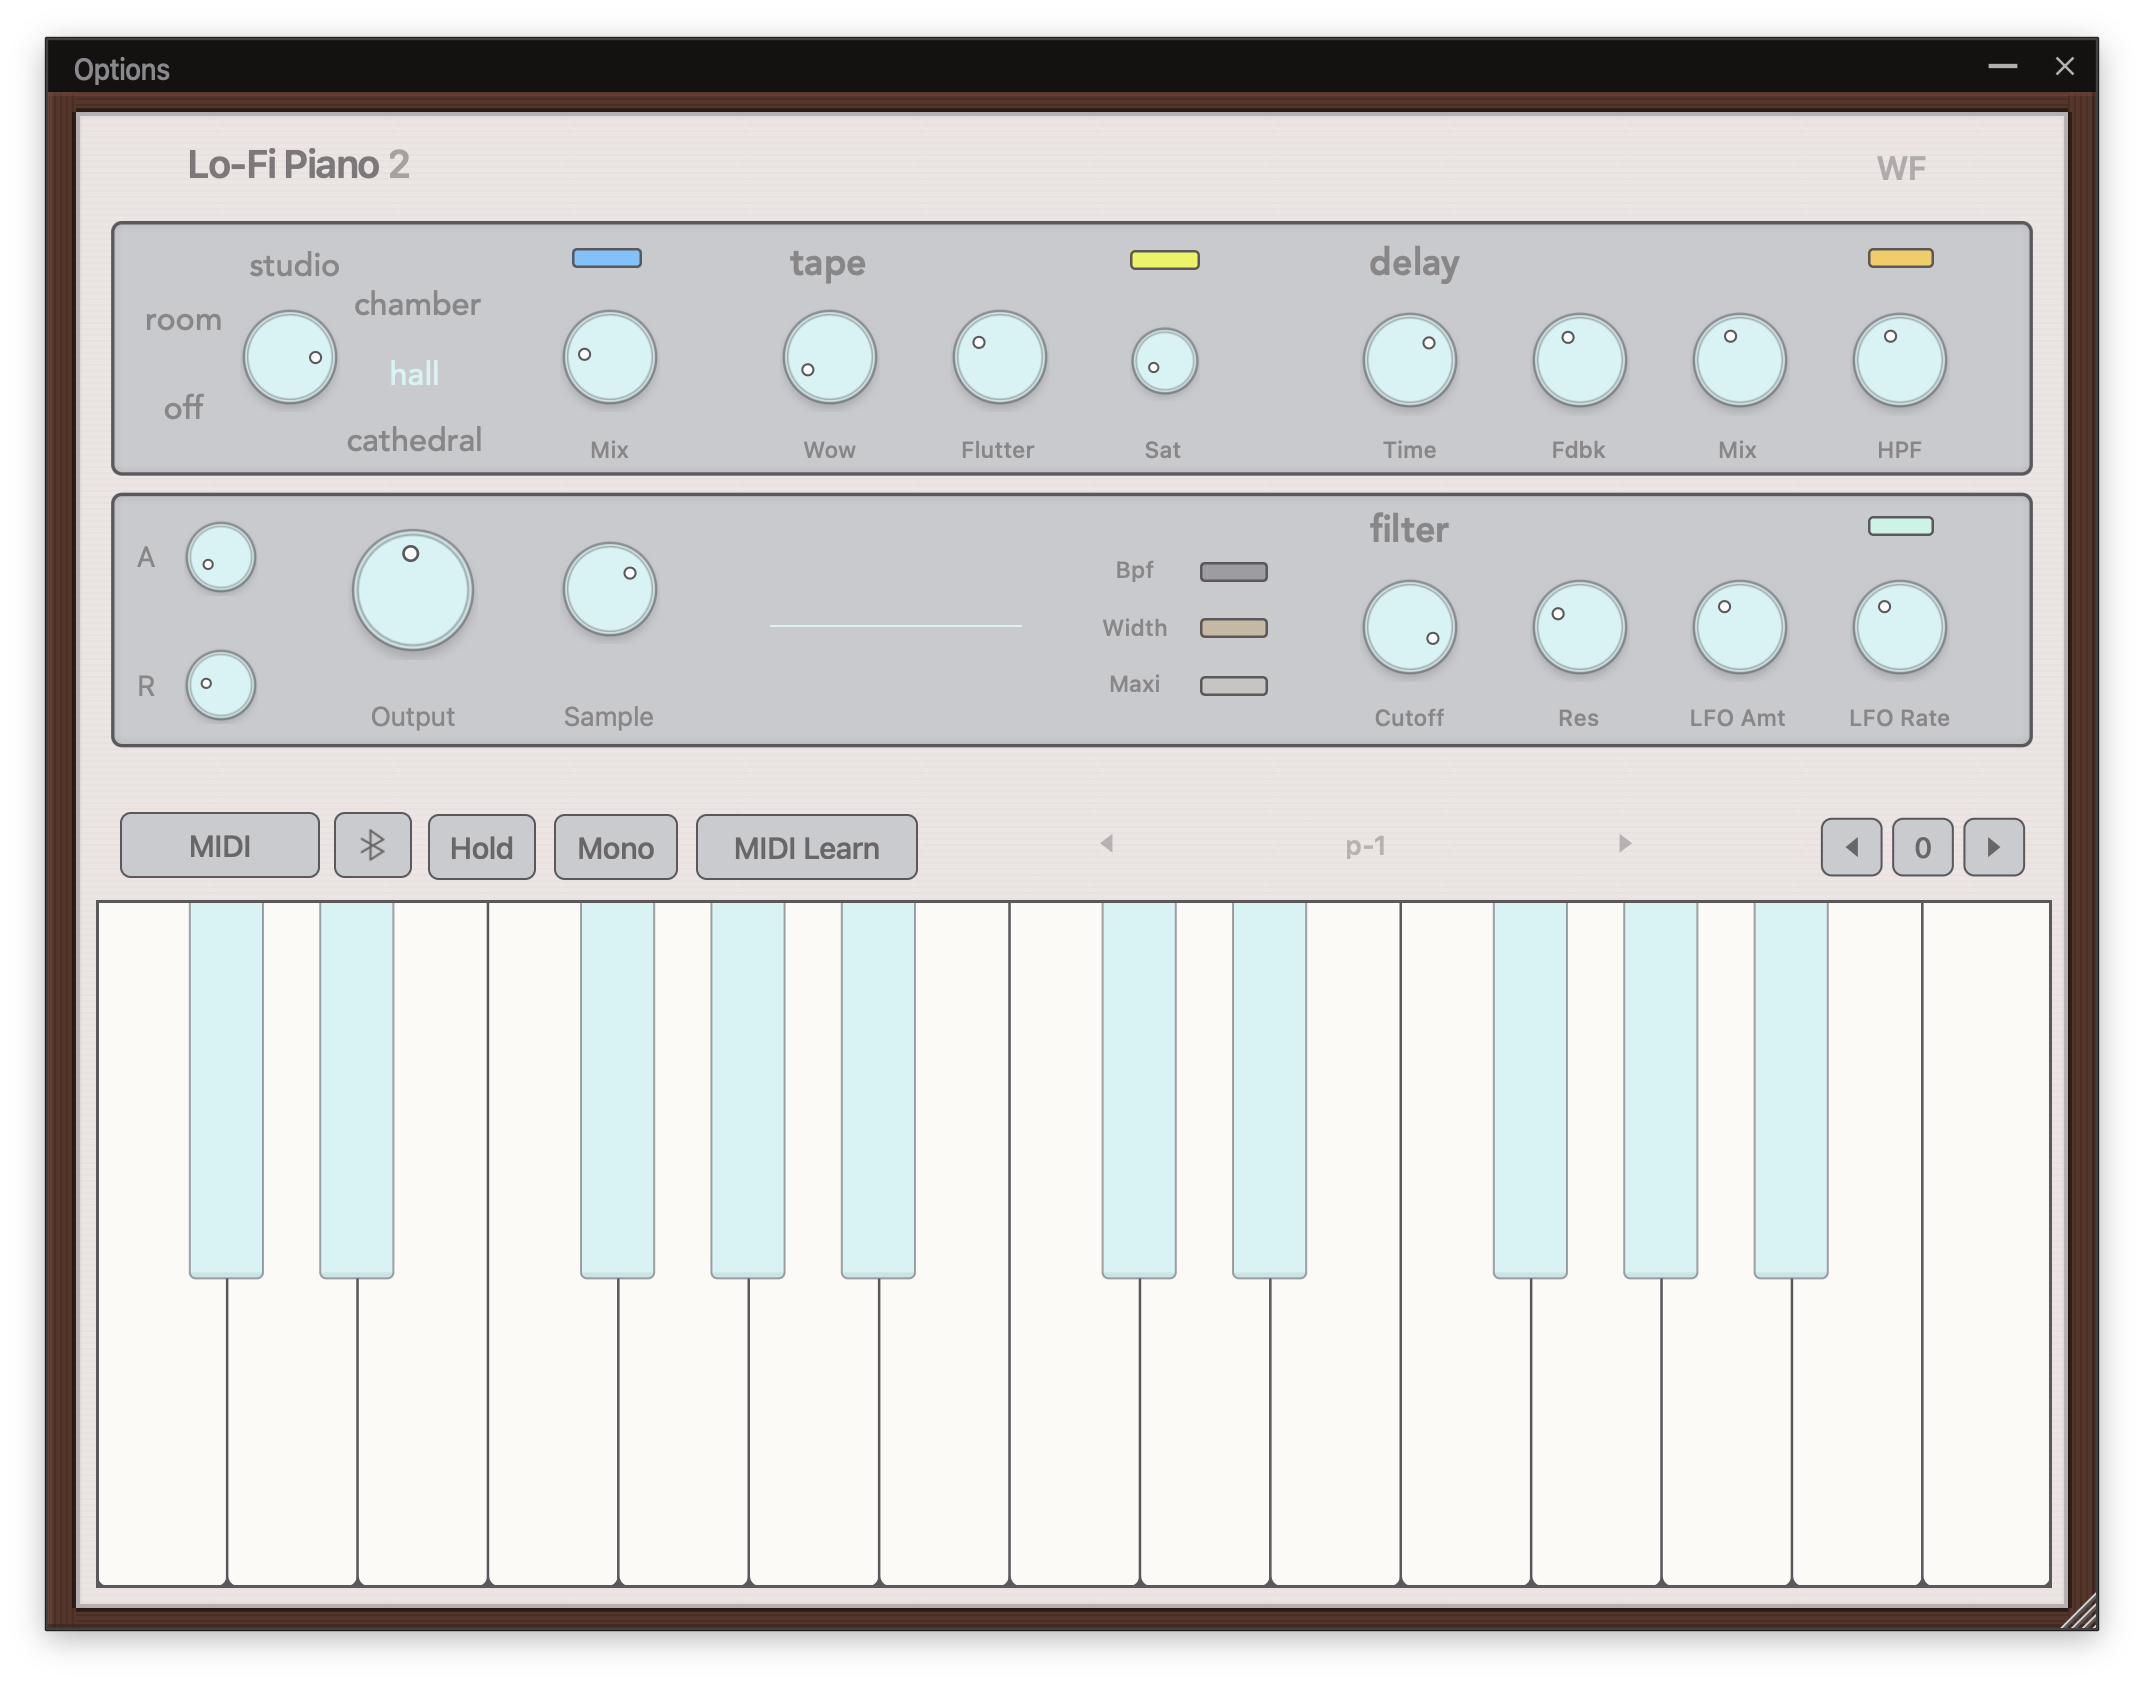
Task: Open the Options menu in title bar
Action: pos(122,69)
